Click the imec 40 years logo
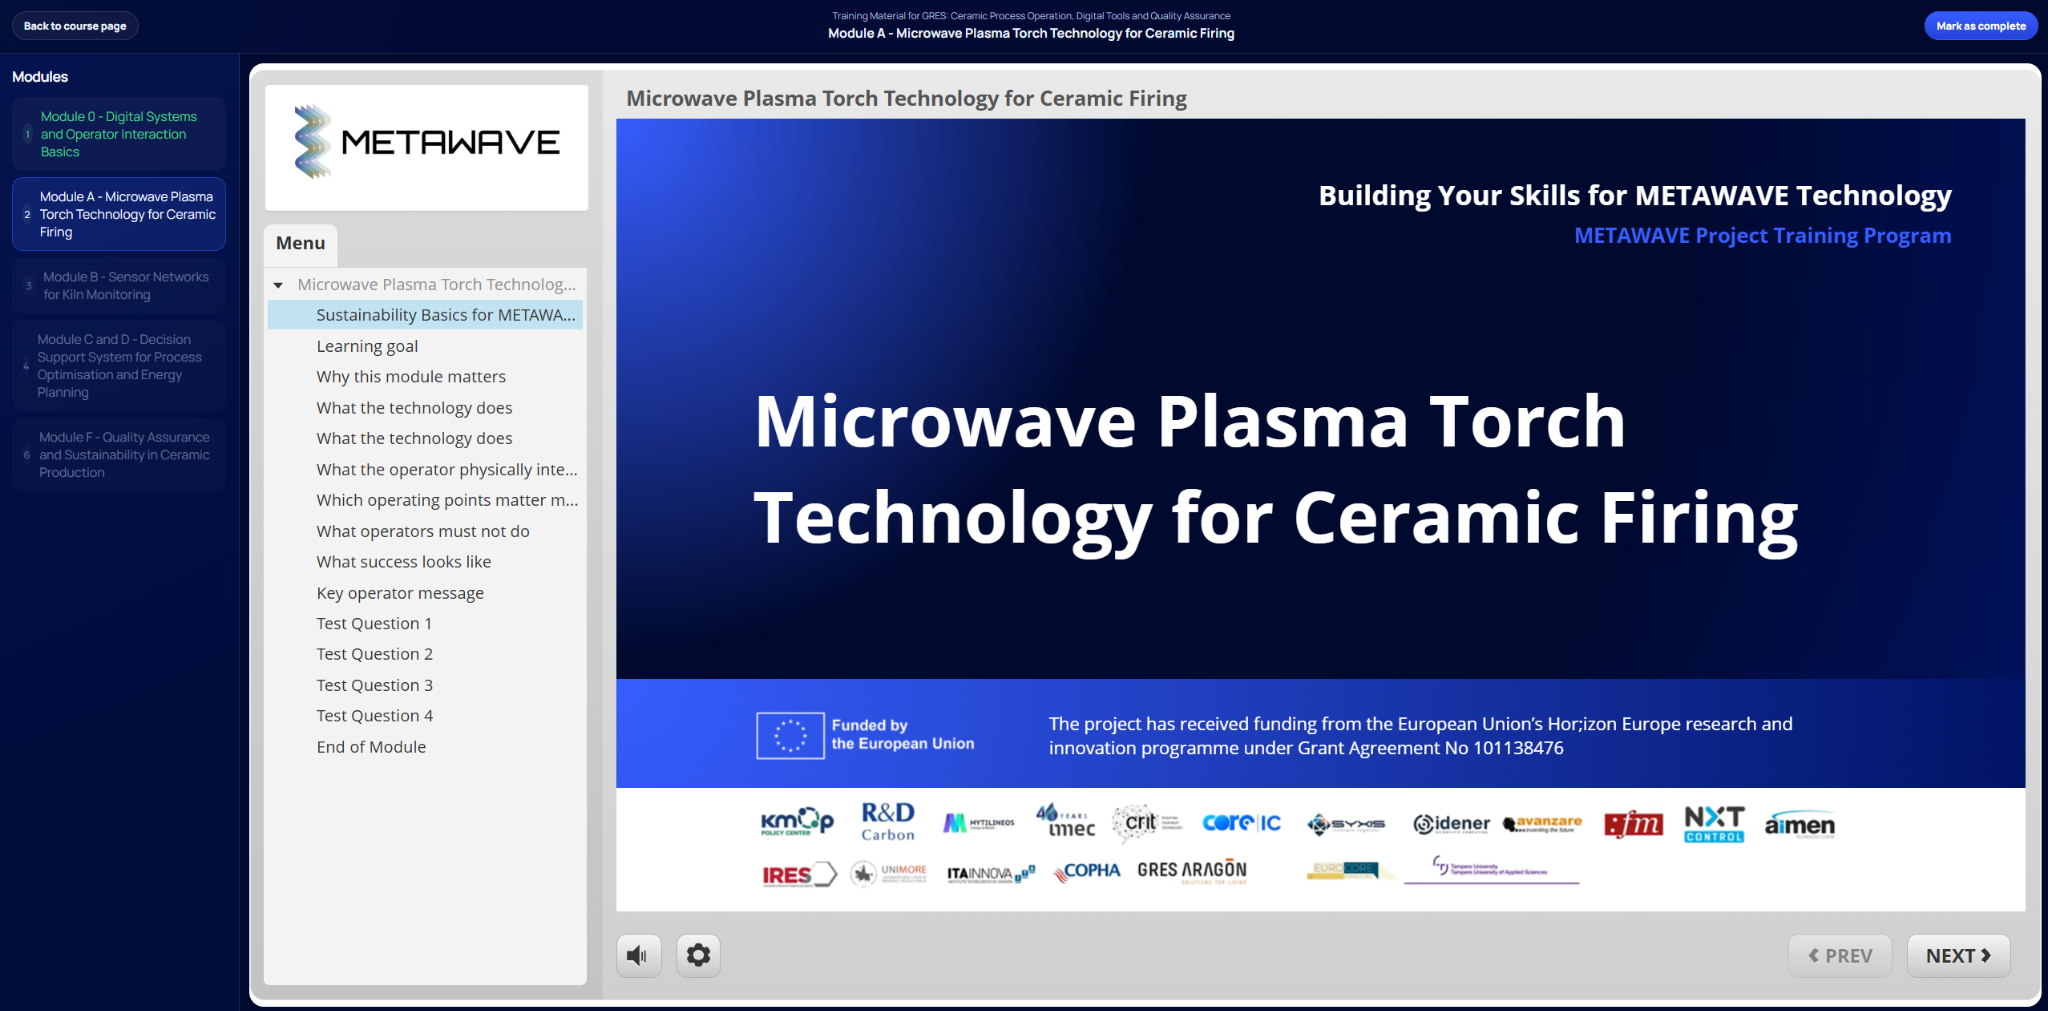The width and height of the screenshot is (2048, 1011). 1065,821
